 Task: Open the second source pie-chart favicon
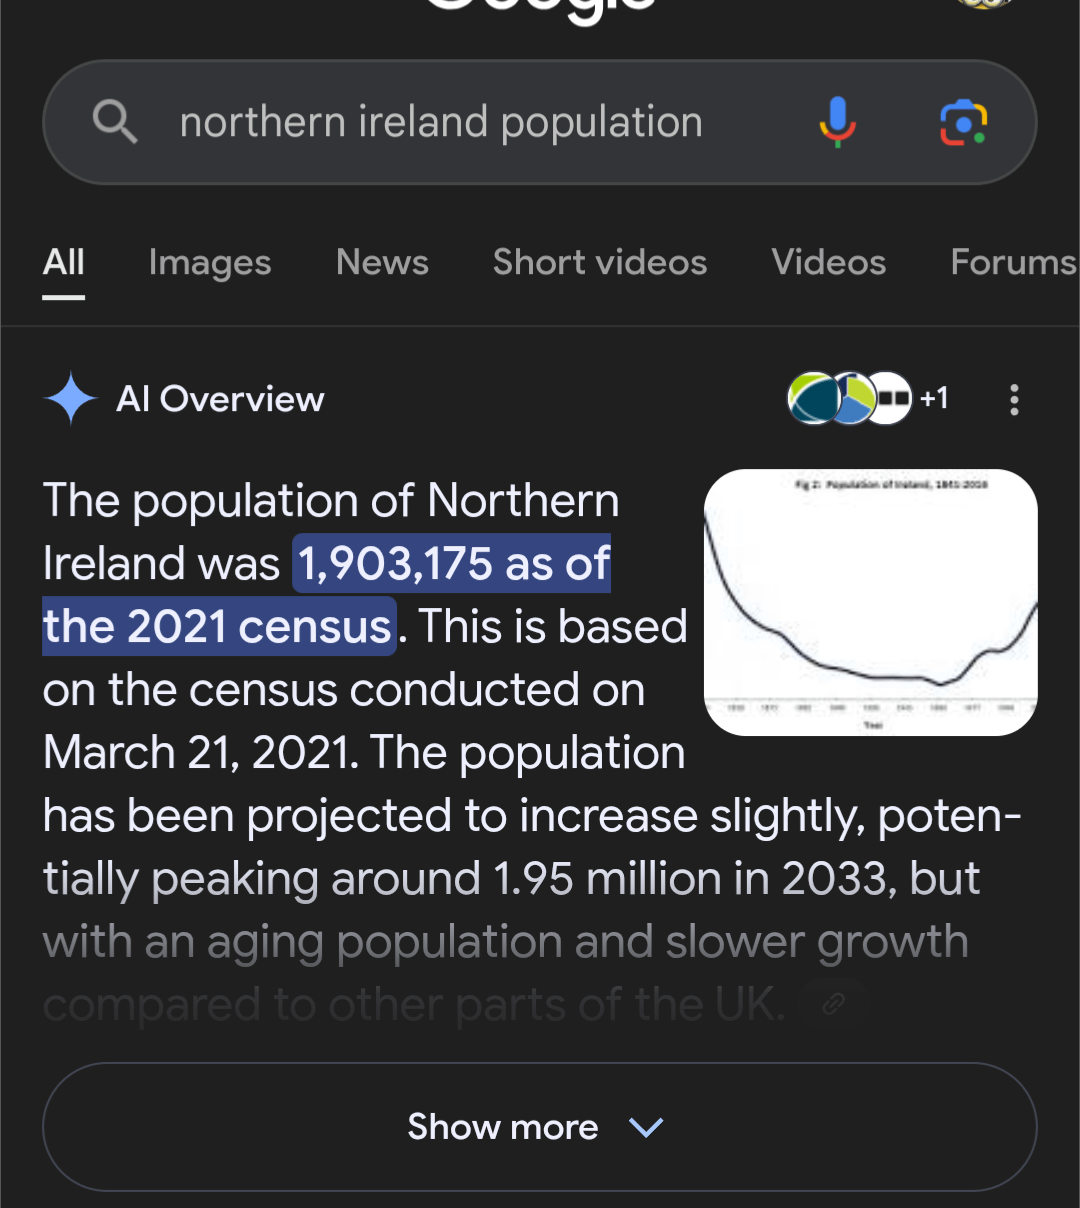tap(851, 398)
